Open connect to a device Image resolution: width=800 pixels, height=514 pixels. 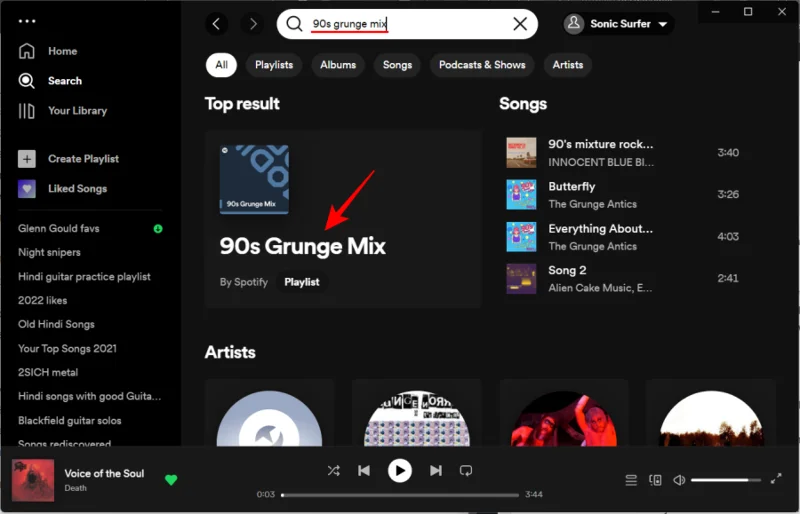[655, 480]
